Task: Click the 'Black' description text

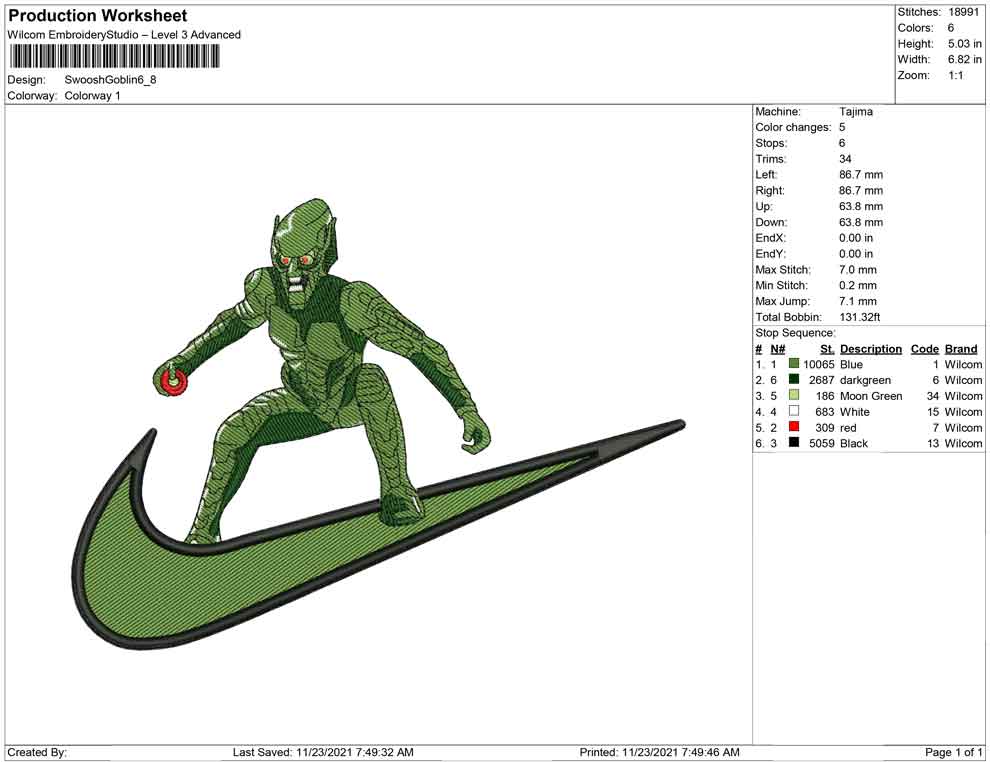Action: point(854,443)
